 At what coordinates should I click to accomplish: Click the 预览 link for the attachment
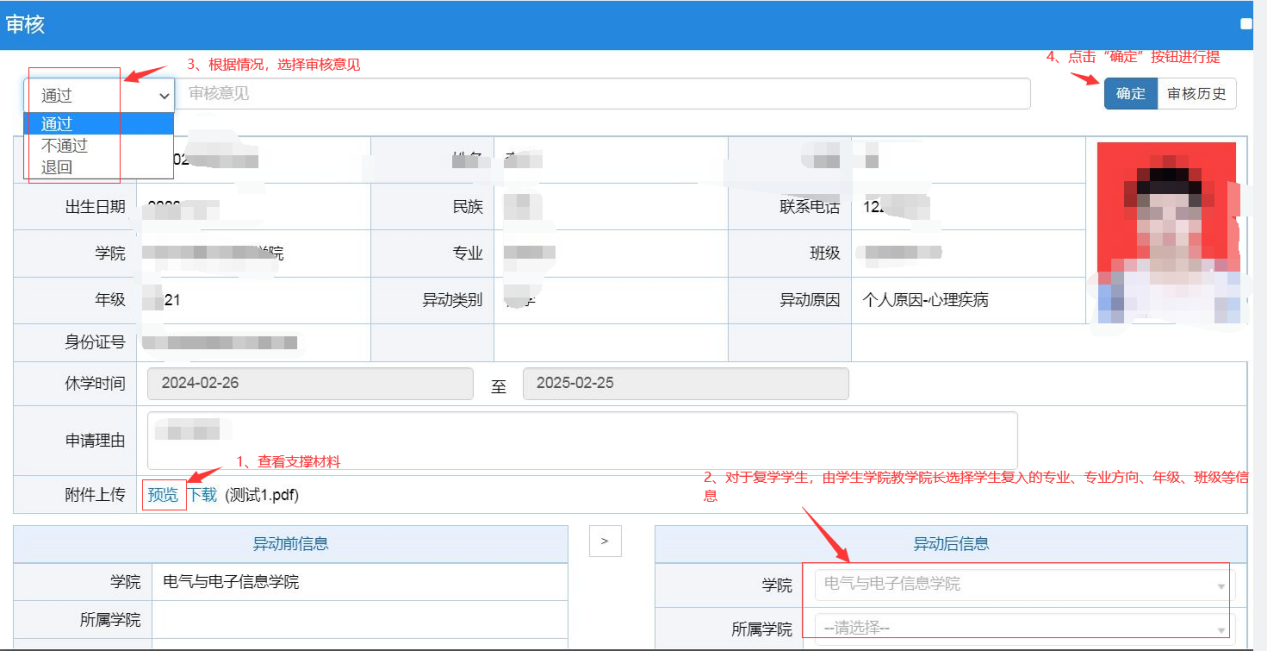[163, 495]
